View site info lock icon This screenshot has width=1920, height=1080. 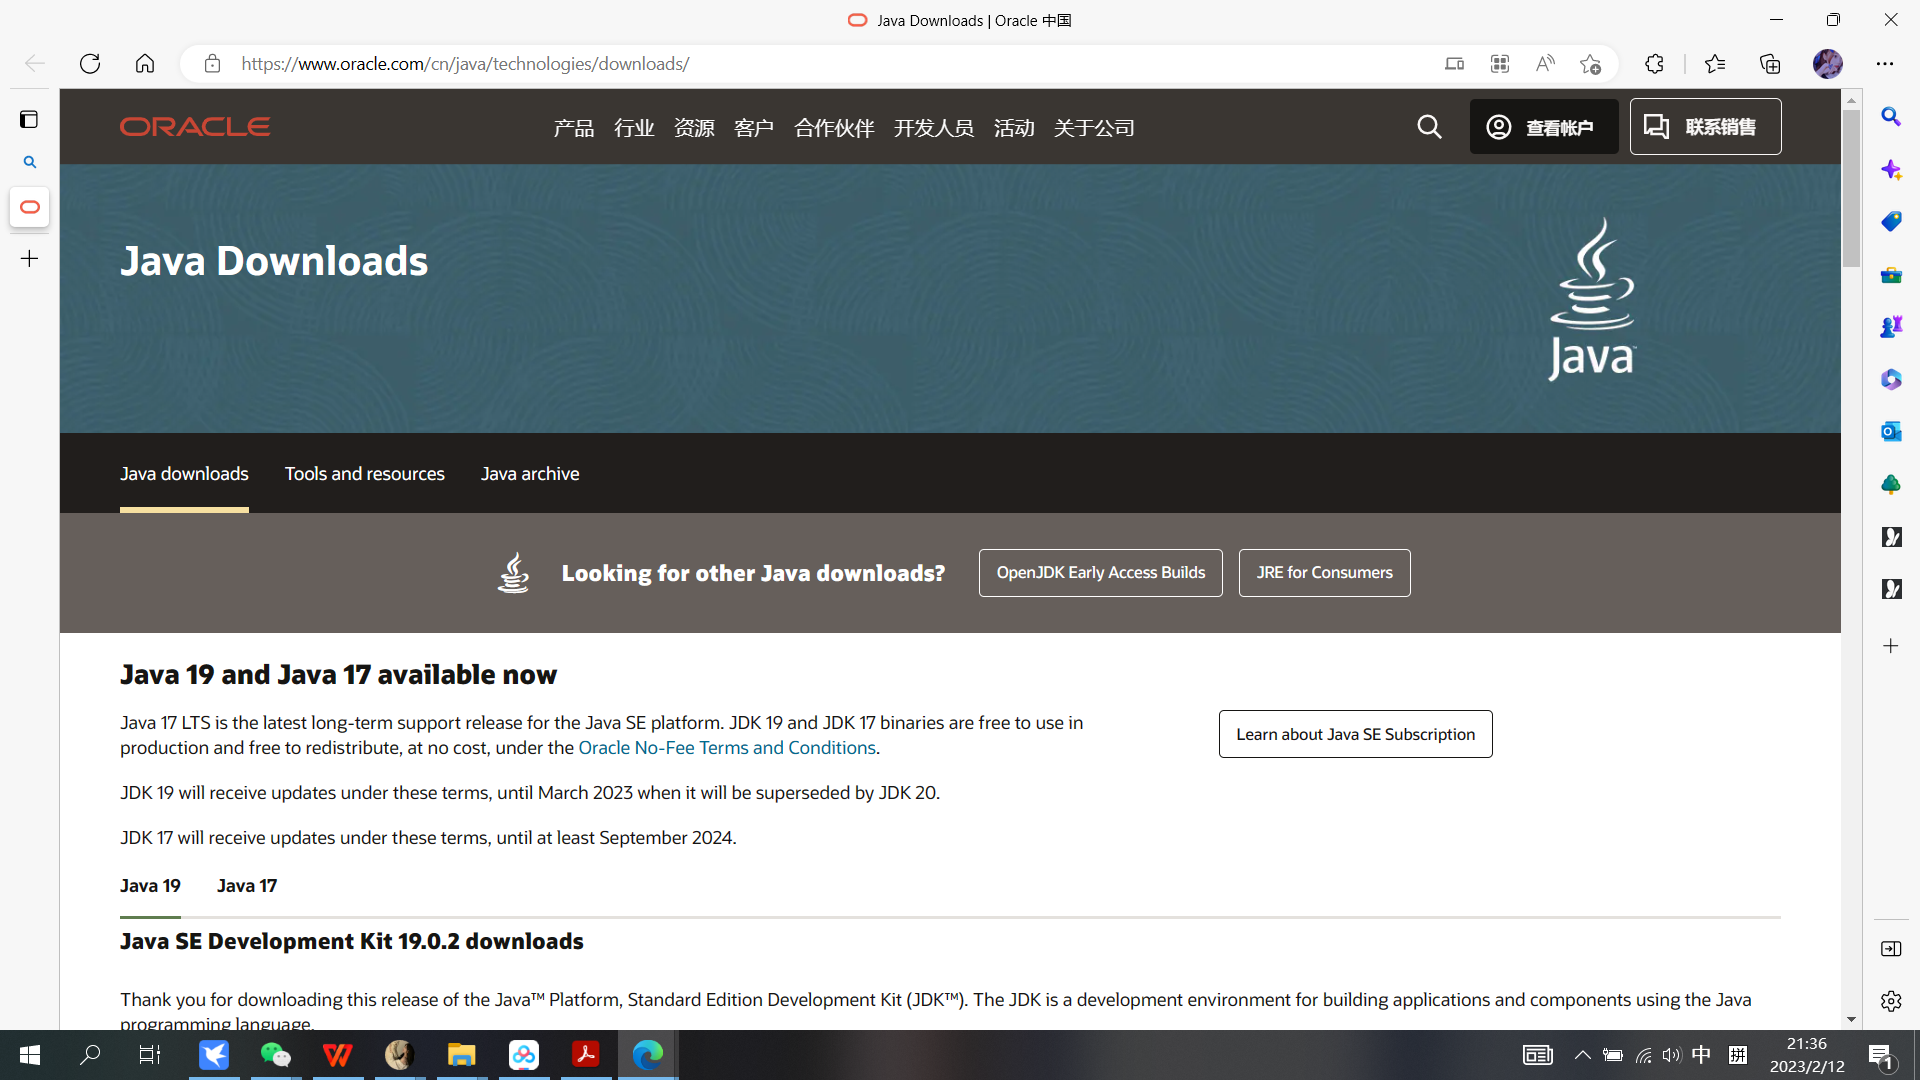click(x=212, y=64)
